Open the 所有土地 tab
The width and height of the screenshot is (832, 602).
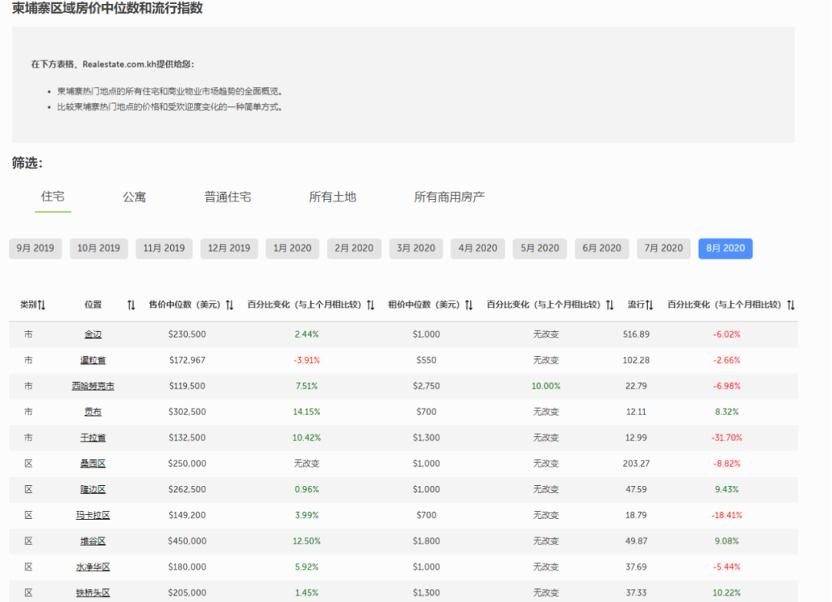tap(332, 197)
